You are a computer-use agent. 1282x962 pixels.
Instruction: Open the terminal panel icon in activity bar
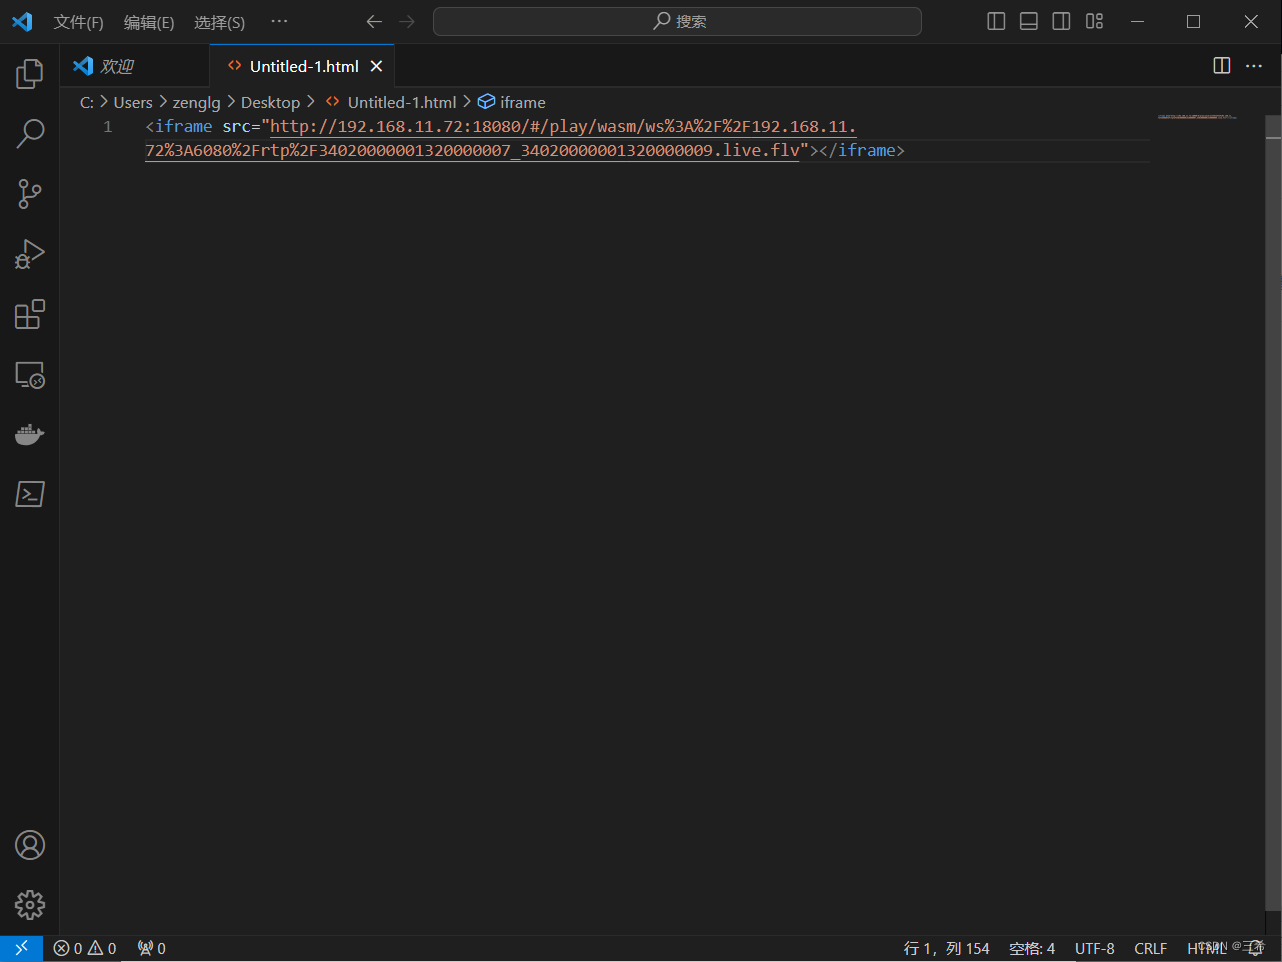[30, 494]
